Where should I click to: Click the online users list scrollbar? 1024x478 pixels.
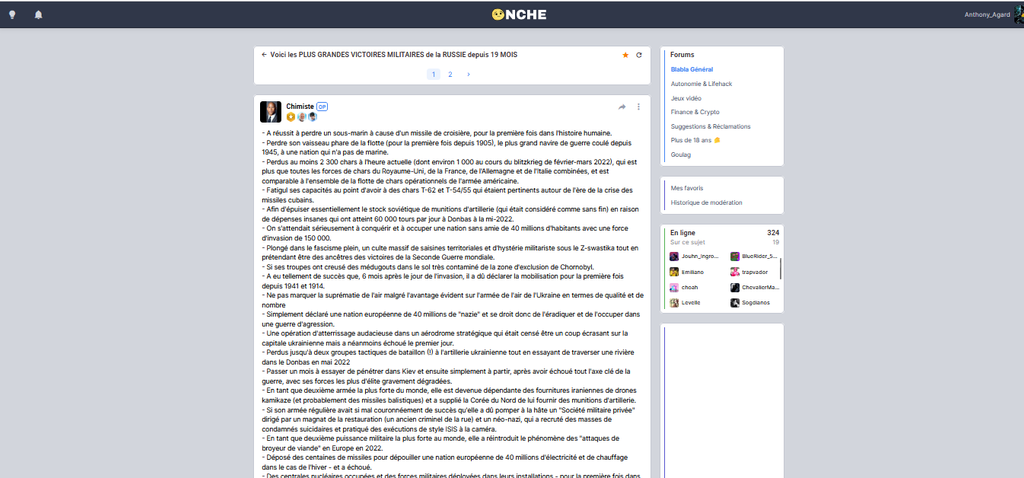point(781,268)
